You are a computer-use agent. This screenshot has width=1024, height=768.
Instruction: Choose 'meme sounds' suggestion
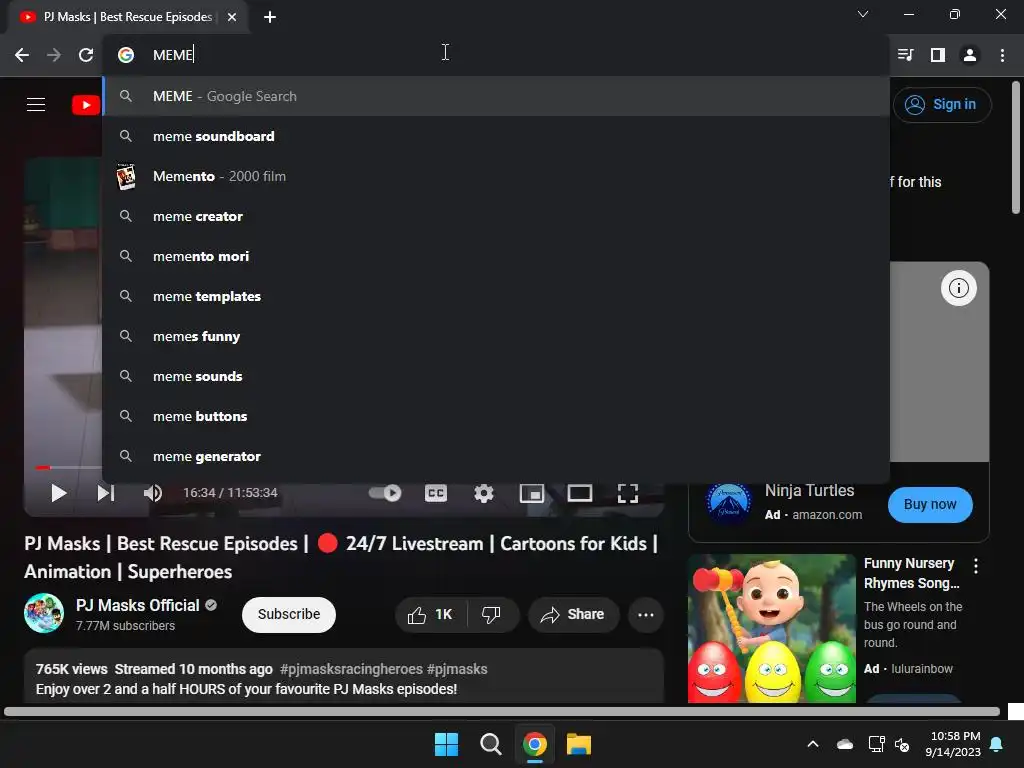click(x=496, y=376)
